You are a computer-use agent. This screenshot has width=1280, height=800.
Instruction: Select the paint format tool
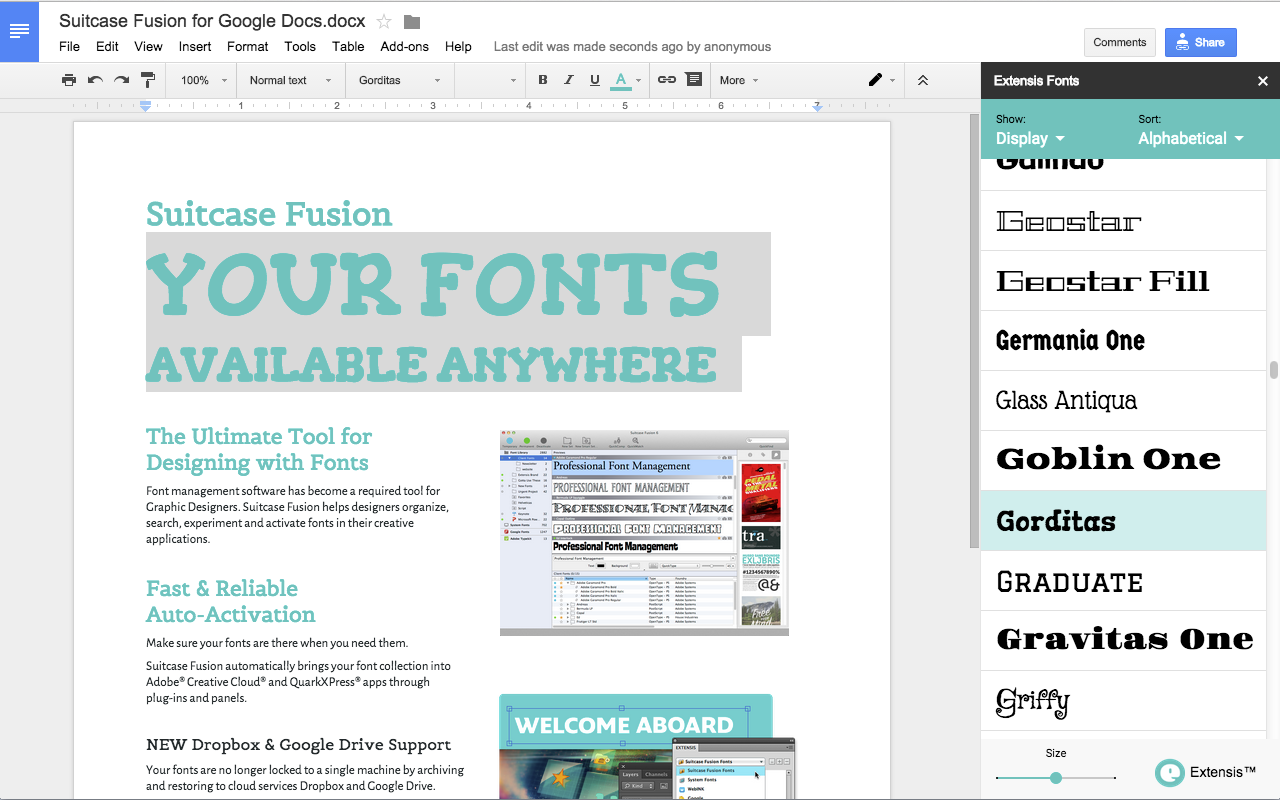(x=148, y=80)
